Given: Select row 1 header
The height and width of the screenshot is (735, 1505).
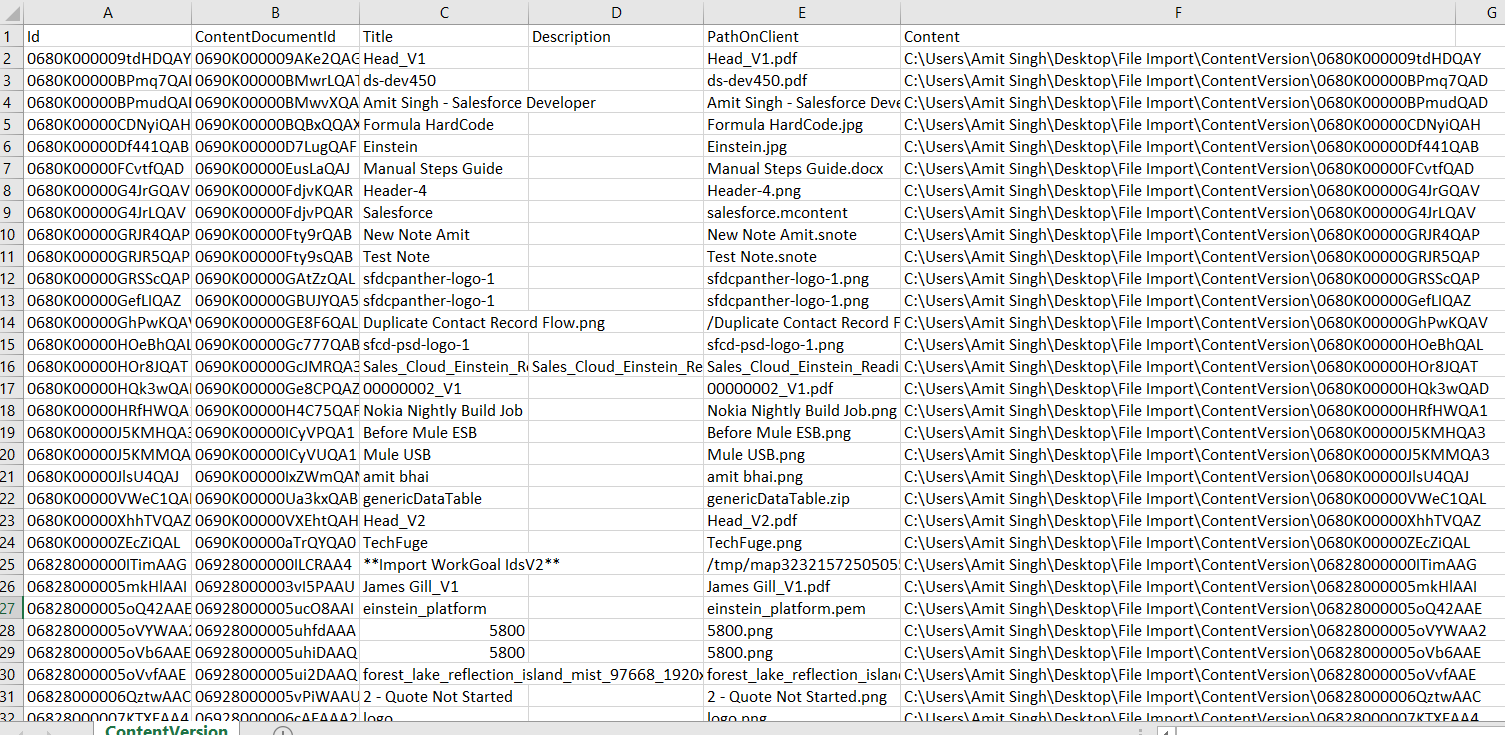Looking at the screenshot, I should [x=10, y=36].
